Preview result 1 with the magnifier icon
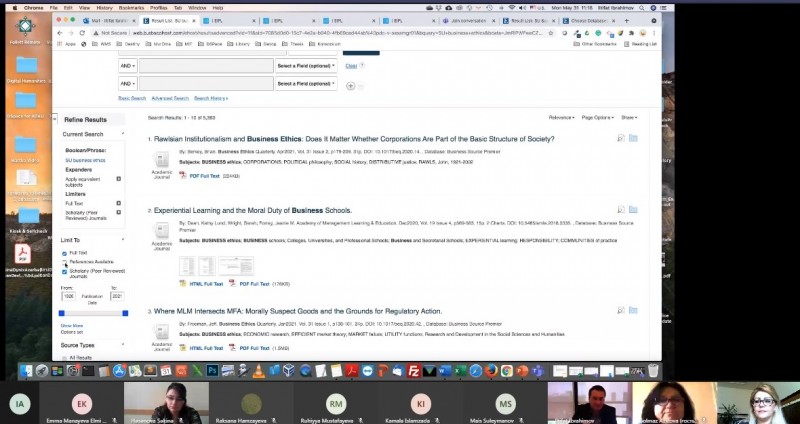Image resolution: width=800 pixels, height=424 pixels. point(621,138)
